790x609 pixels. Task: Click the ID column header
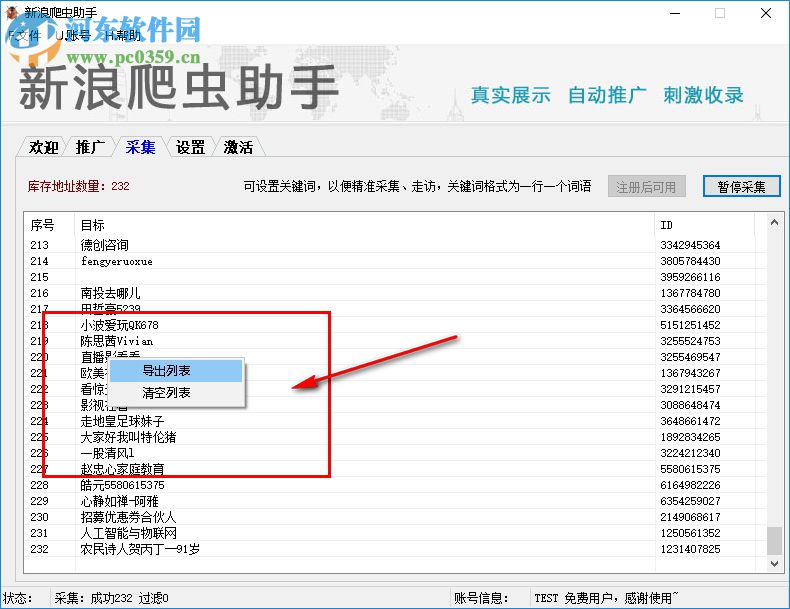(704, 225)
